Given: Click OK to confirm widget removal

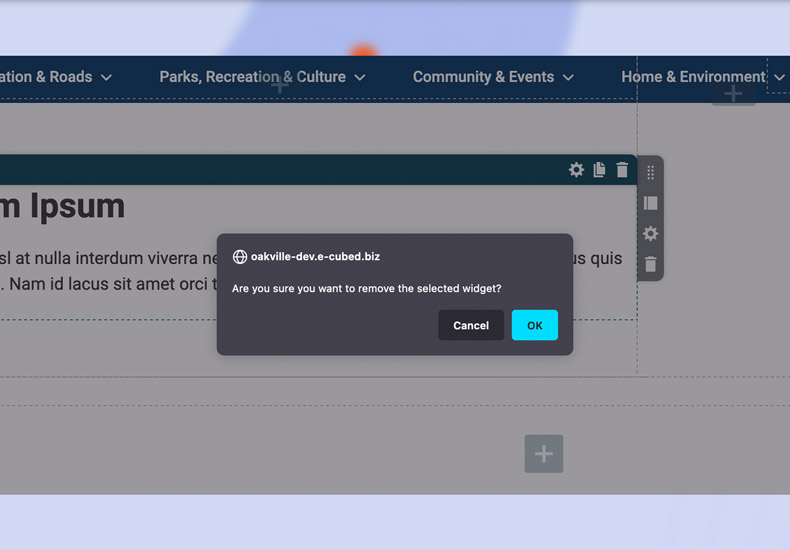Looking at the screenshot, I should click(x=534, y=325).
